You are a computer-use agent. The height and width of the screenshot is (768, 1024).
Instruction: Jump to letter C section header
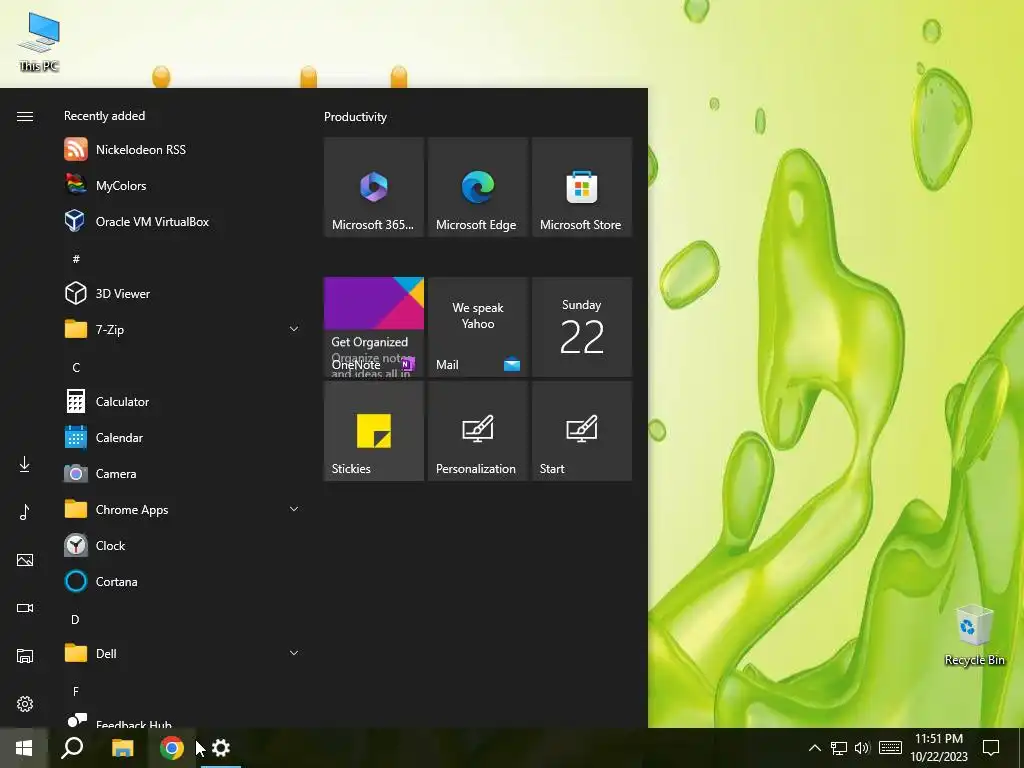tap(76, 368)
